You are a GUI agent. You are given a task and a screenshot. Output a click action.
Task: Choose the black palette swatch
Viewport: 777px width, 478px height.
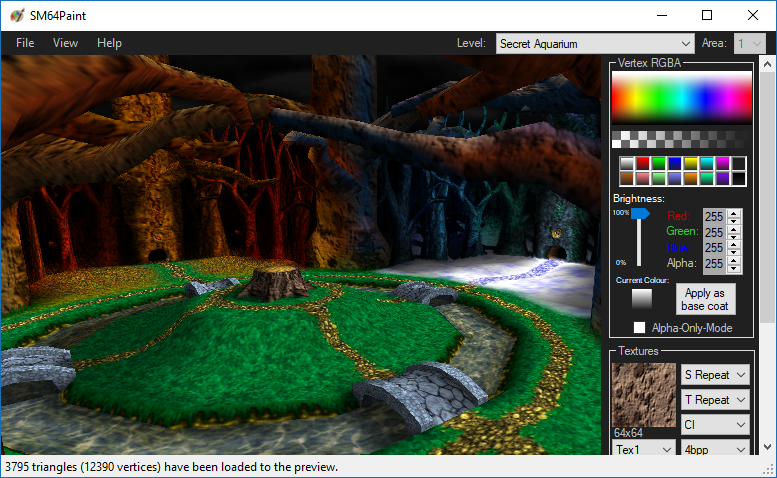(738, 178)
